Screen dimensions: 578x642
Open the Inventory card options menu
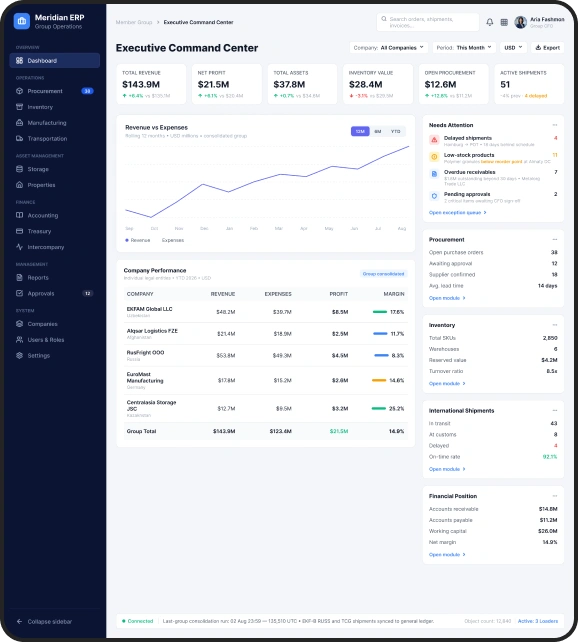click(x=555, y=325)
